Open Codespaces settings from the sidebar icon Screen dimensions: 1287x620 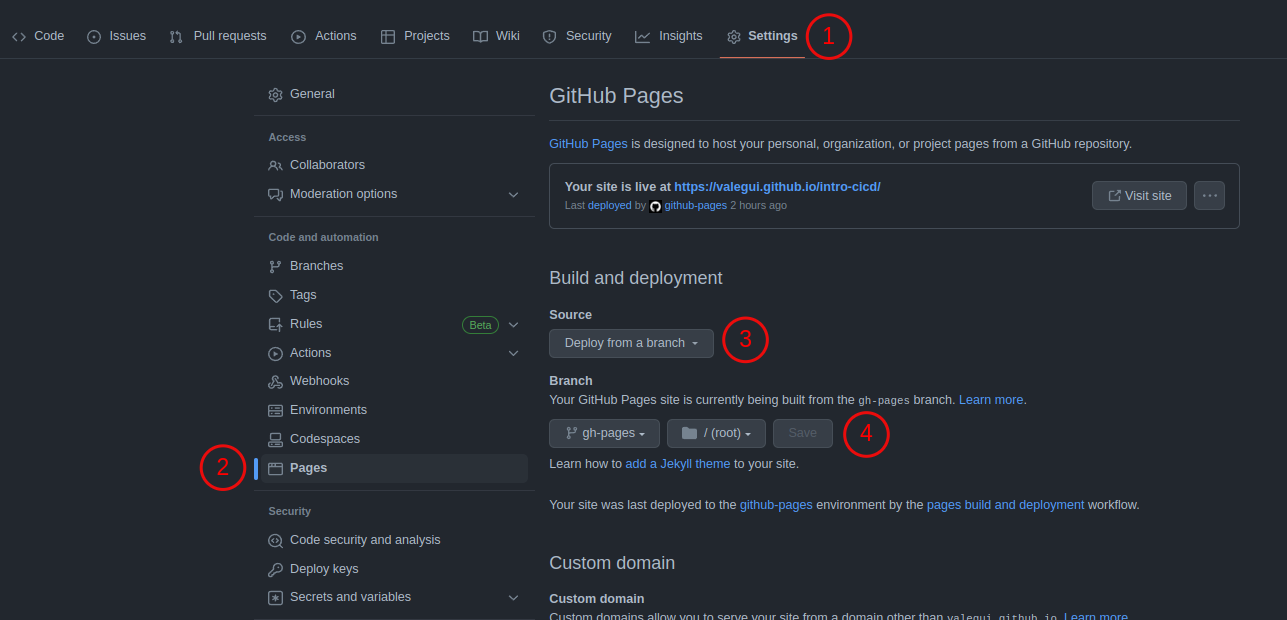275,439
